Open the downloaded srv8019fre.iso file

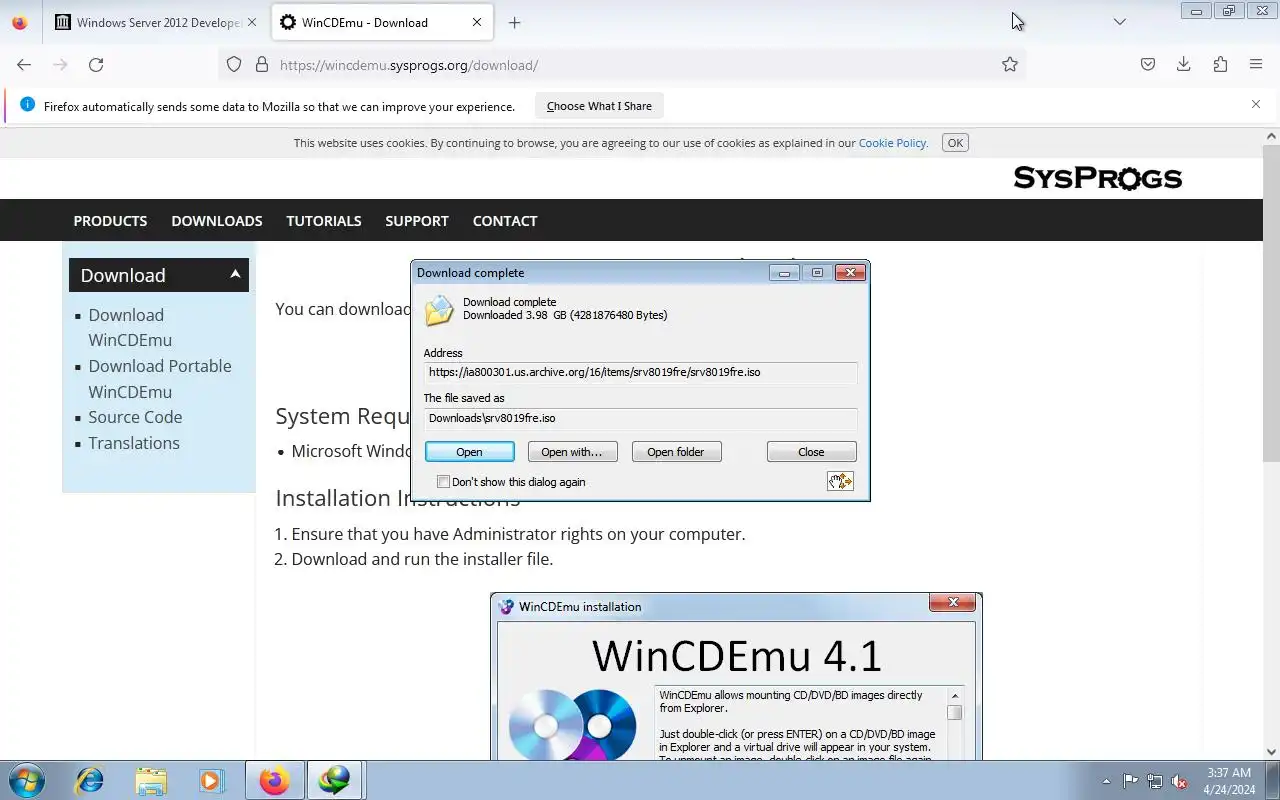tap(469, 452)
